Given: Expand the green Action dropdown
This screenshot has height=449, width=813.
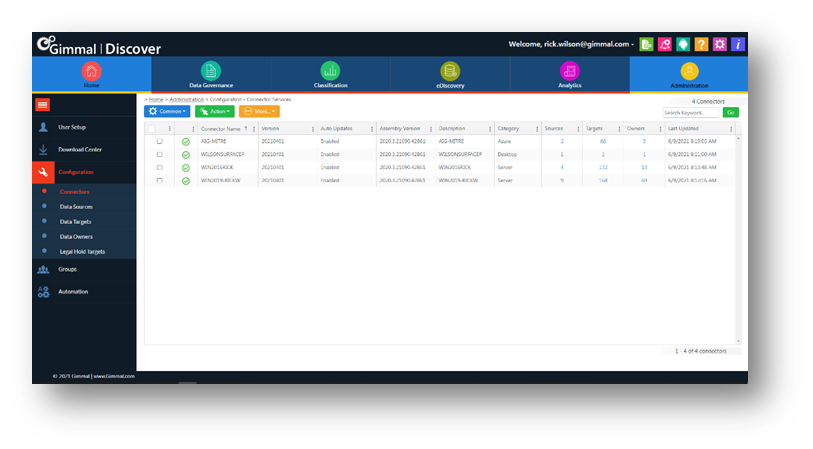Looking at the screenshot, I should click(215, 111).
